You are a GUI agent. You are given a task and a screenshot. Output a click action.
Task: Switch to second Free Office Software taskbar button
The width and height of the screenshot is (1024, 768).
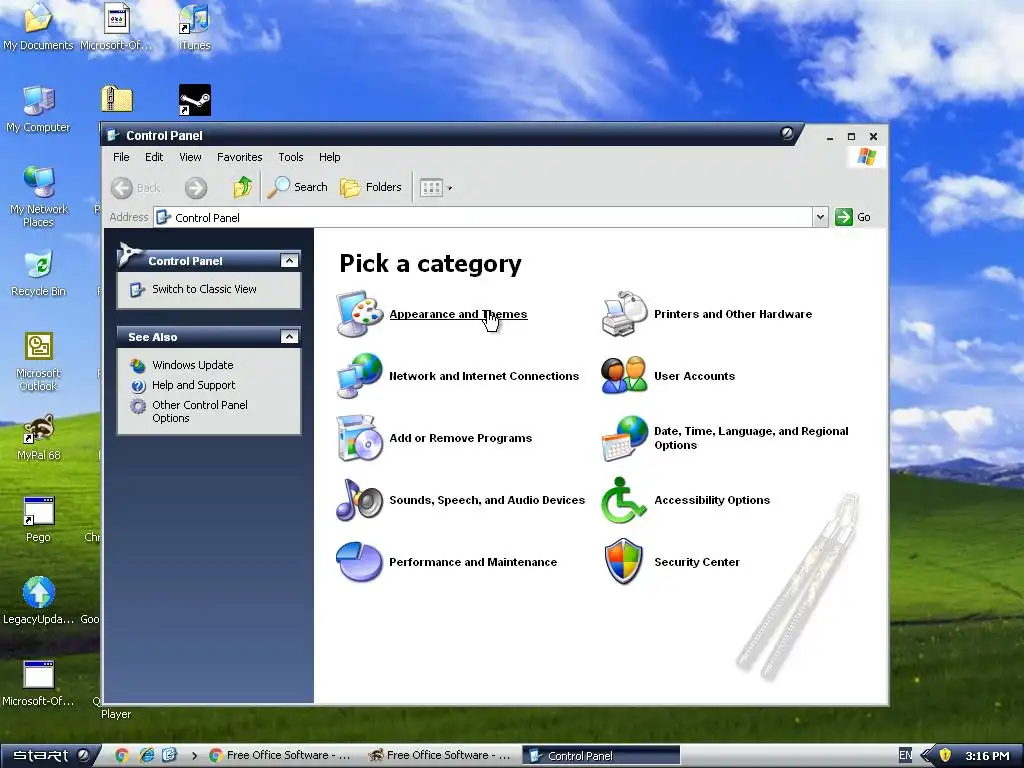(441, 756)
